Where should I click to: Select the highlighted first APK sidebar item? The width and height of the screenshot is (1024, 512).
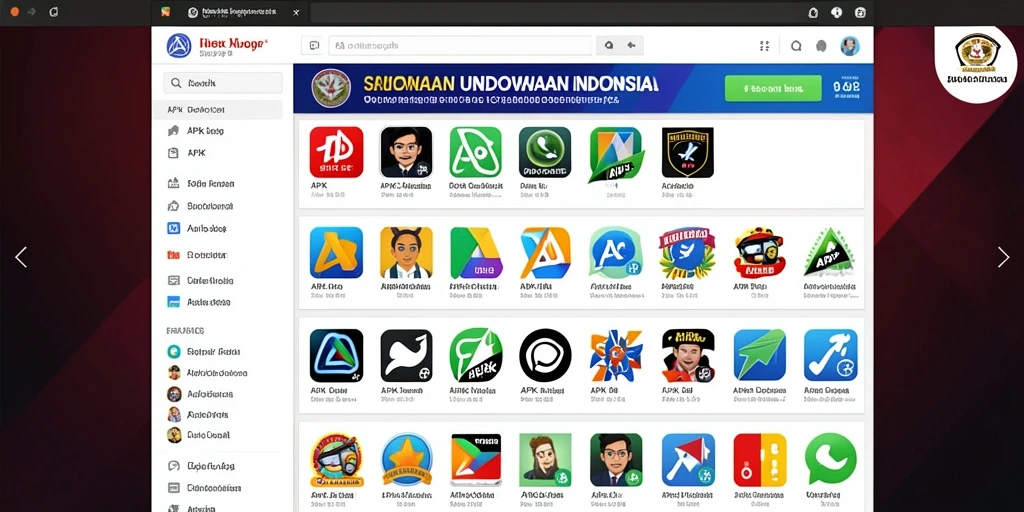(x=218, y=110)
